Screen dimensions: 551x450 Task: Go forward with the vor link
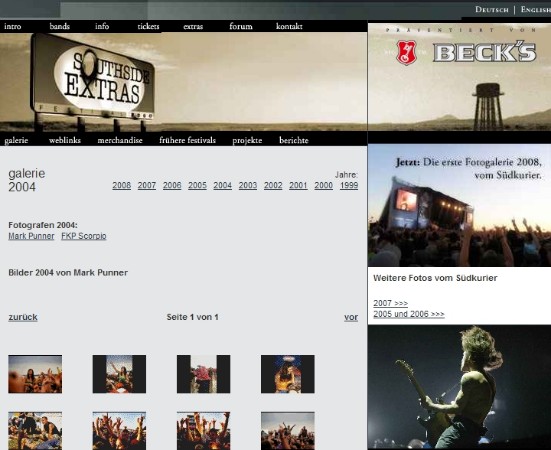point(351,317)
